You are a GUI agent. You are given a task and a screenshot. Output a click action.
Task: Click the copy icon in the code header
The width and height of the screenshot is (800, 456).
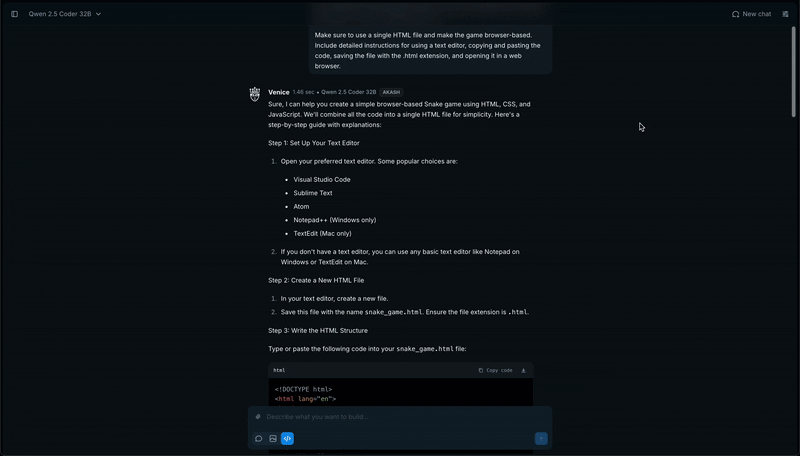(481, 370)
